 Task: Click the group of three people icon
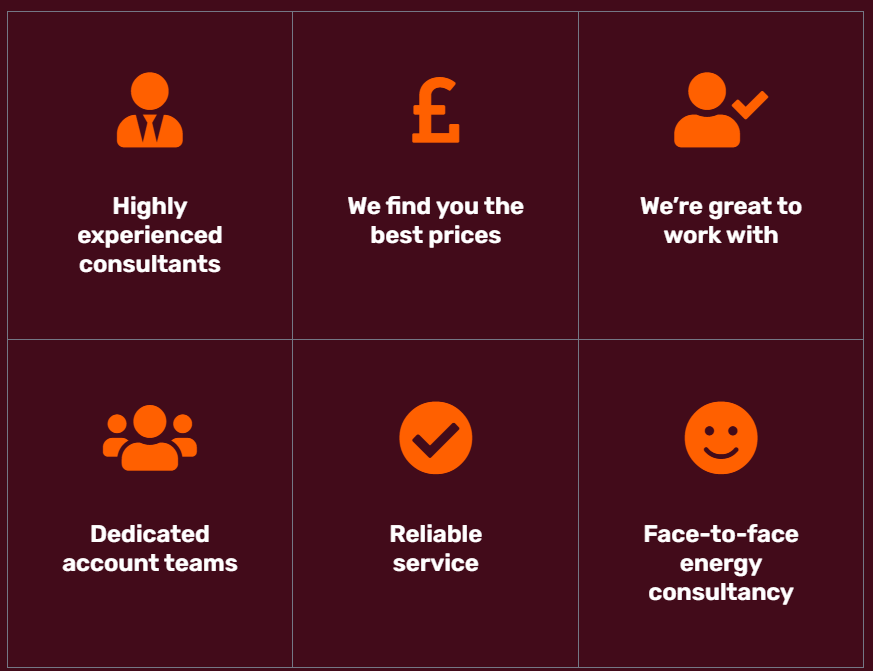(x=150, y=438)
